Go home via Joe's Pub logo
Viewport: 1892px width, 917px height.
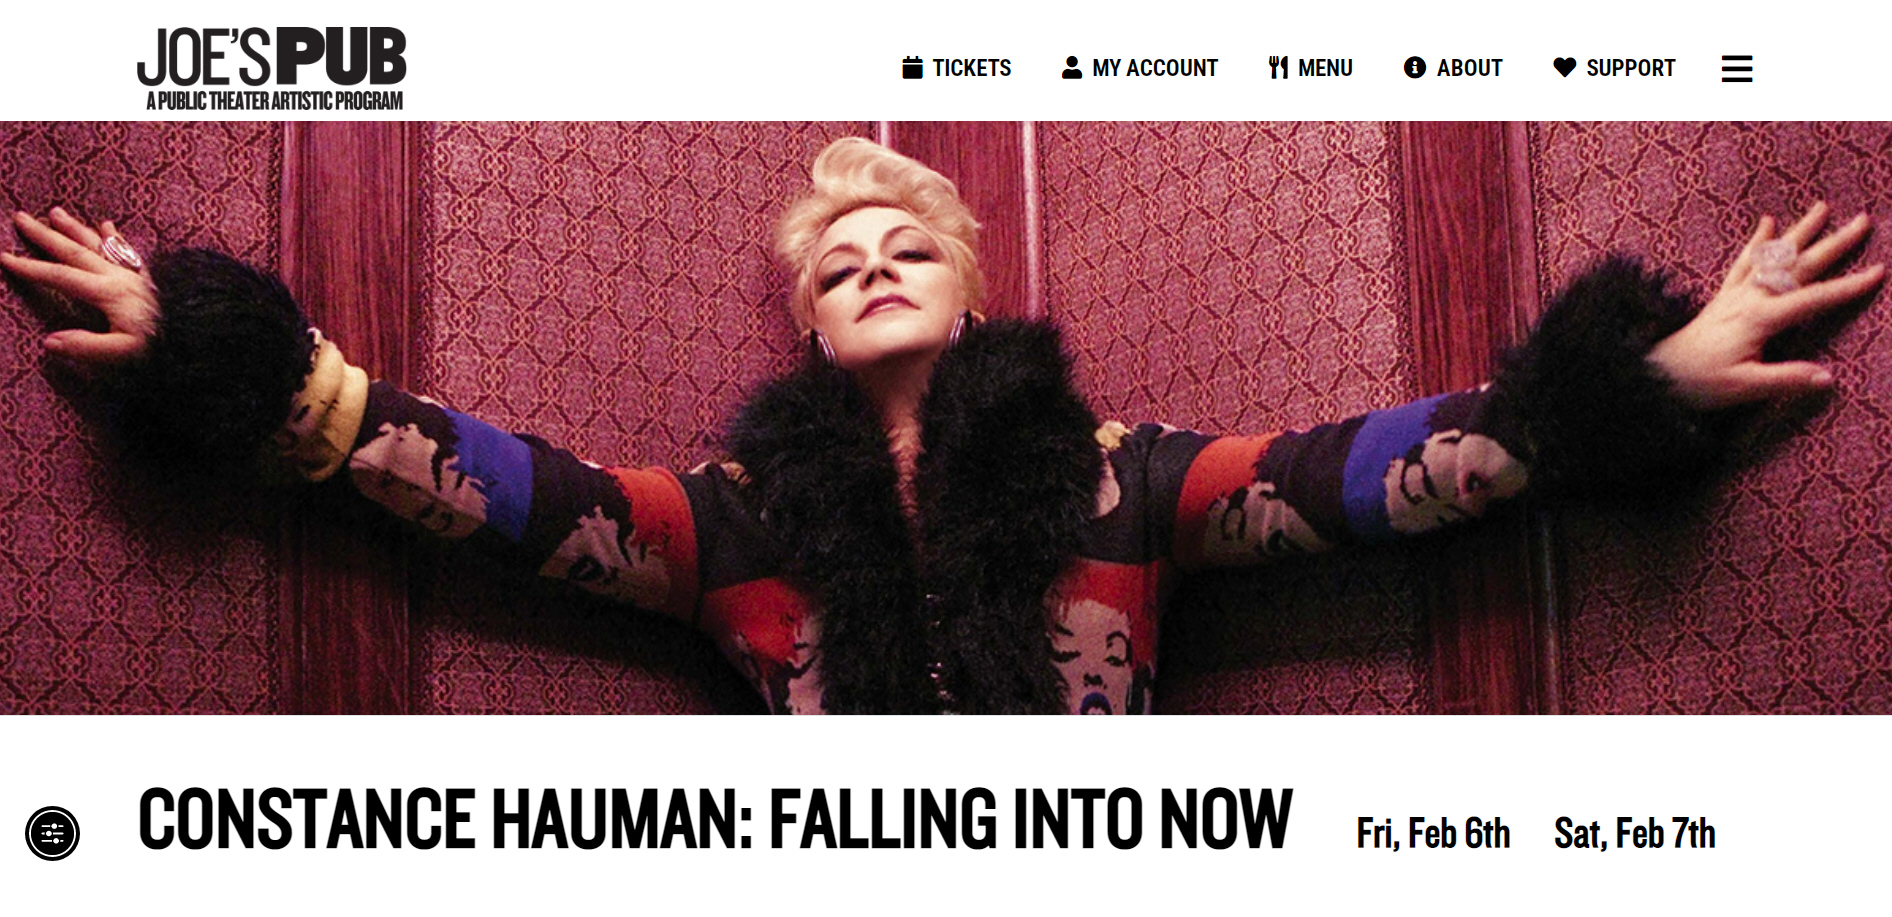(x=272, y=68)
